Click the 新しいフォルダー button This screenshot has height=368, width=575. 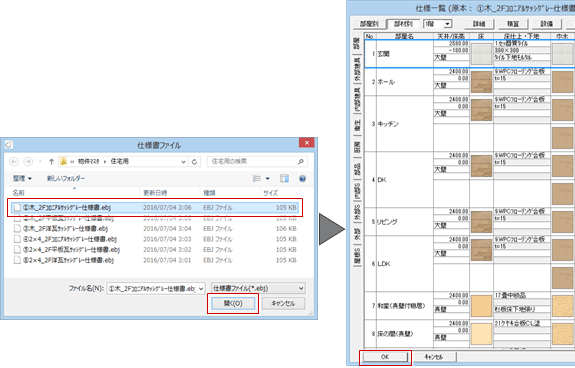(66, 179)
